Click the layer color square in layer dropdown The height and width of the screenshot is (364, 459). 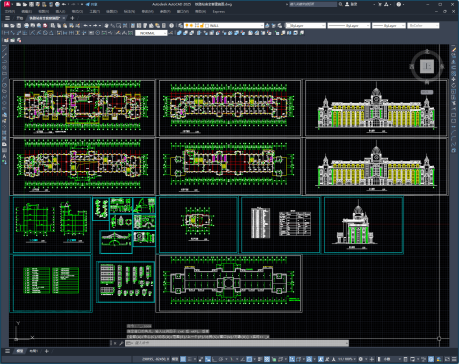[207, 25]
